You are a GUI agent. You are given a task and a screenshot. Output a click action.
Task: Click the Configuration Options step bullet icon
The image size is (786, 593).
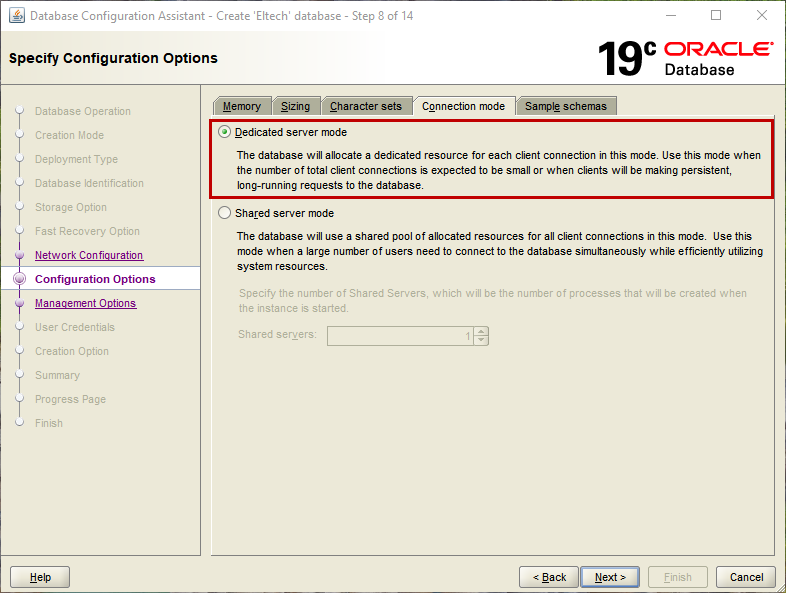[x=20, y=279]
